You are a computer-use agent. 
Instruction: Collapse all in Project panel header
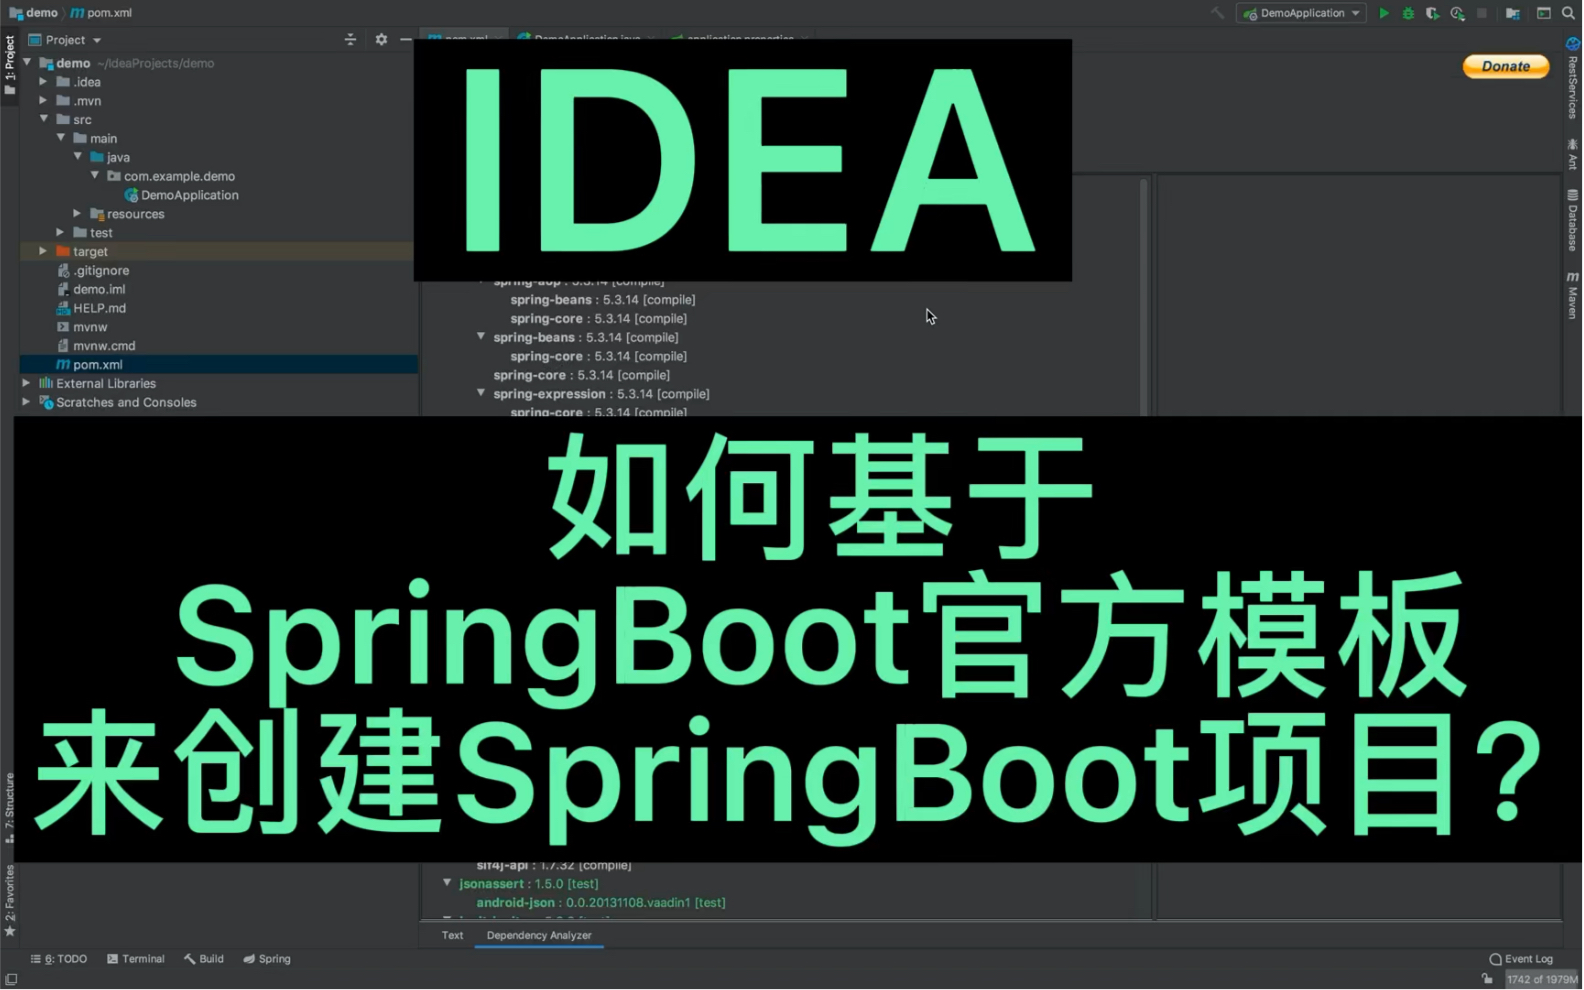350,39
